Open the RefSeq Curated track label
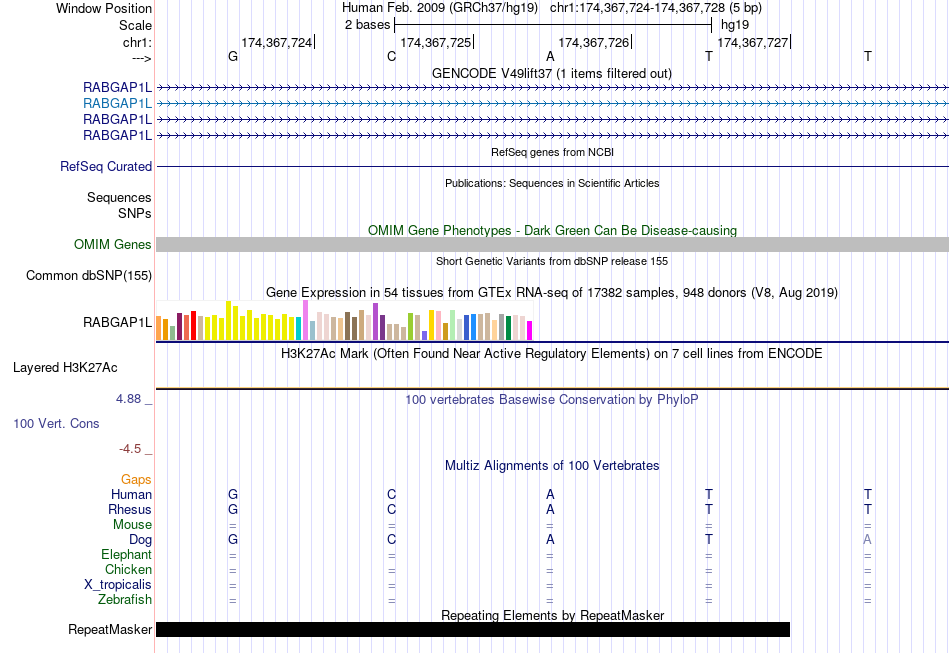950x653 pixels. tap(106, 167)
